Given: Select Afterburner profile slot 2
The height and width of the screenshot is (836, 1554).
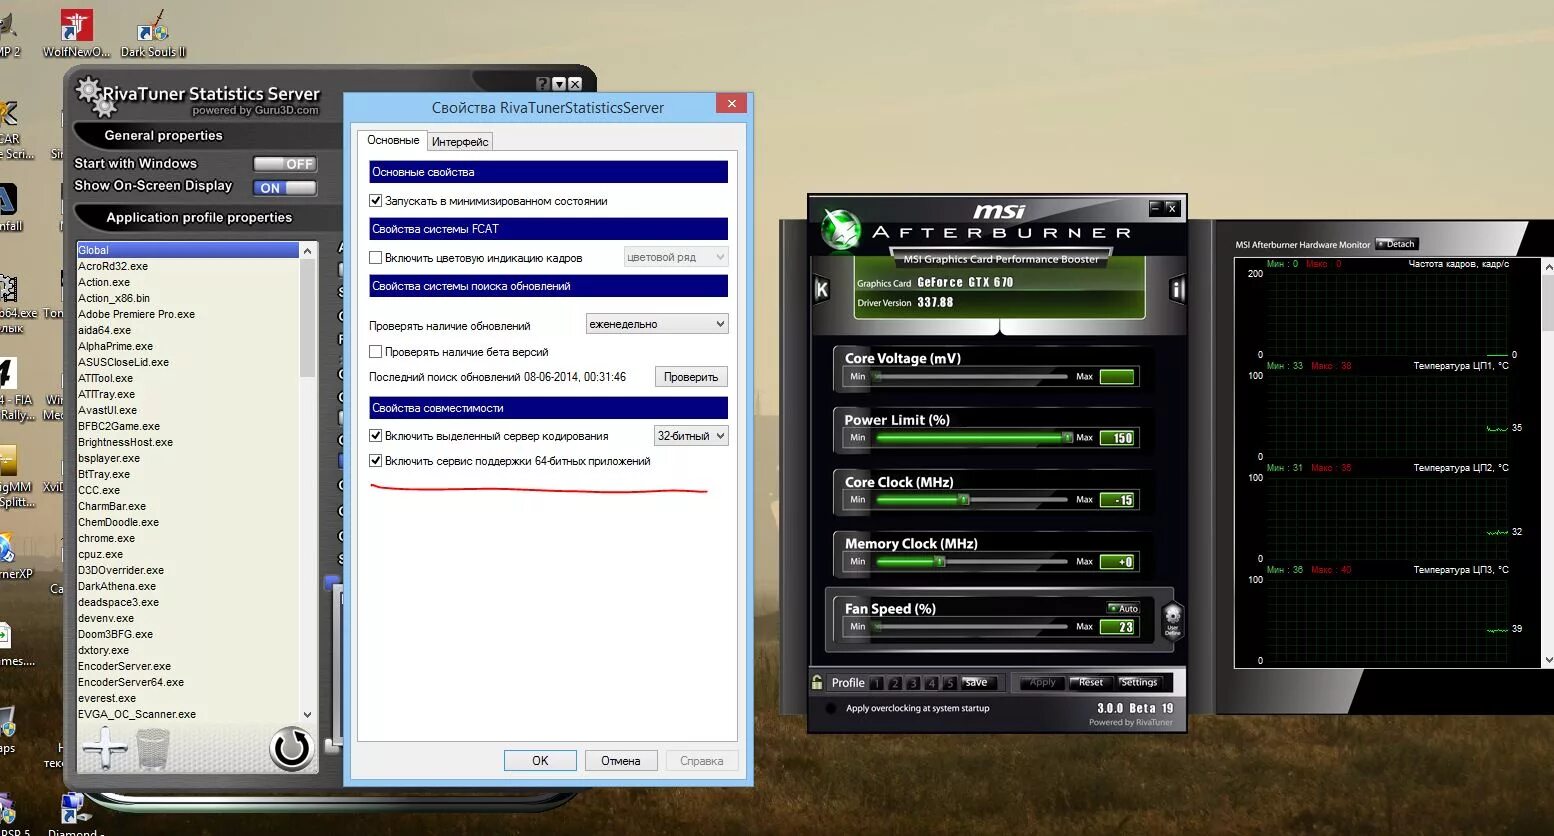Looking at the screenshot, I should point(895,683).
